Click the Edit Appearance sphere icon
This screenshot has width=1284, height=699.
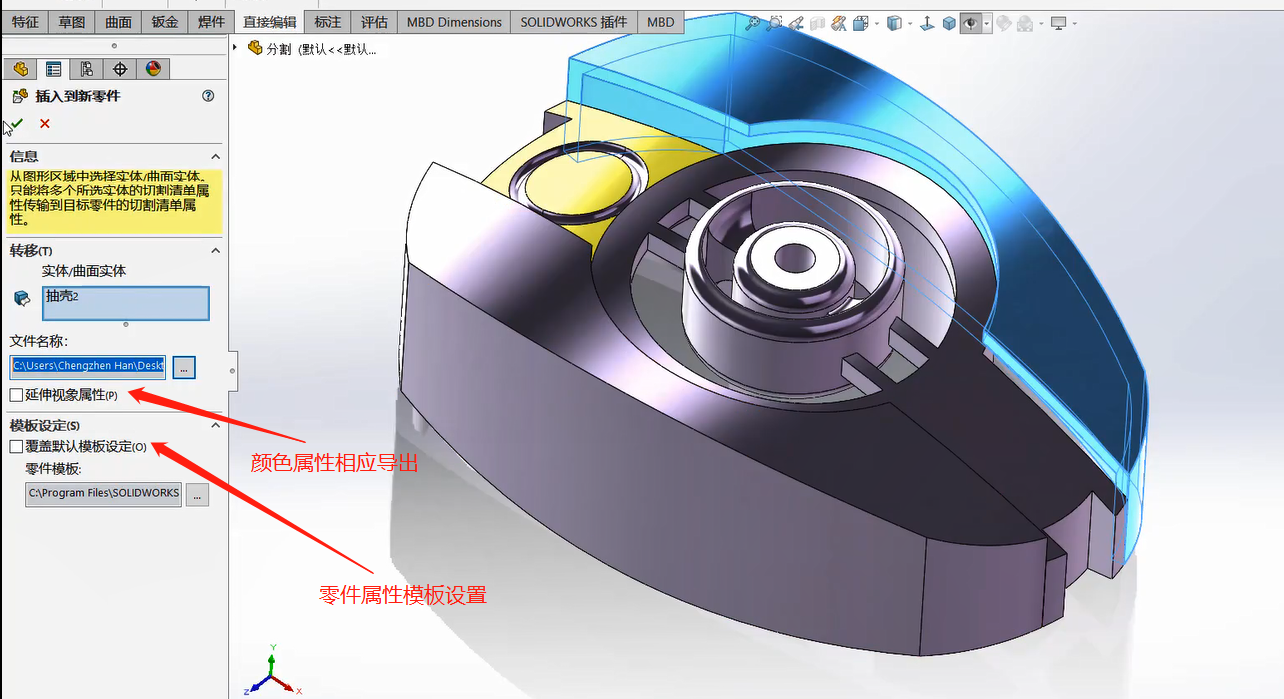[1004, 23]
